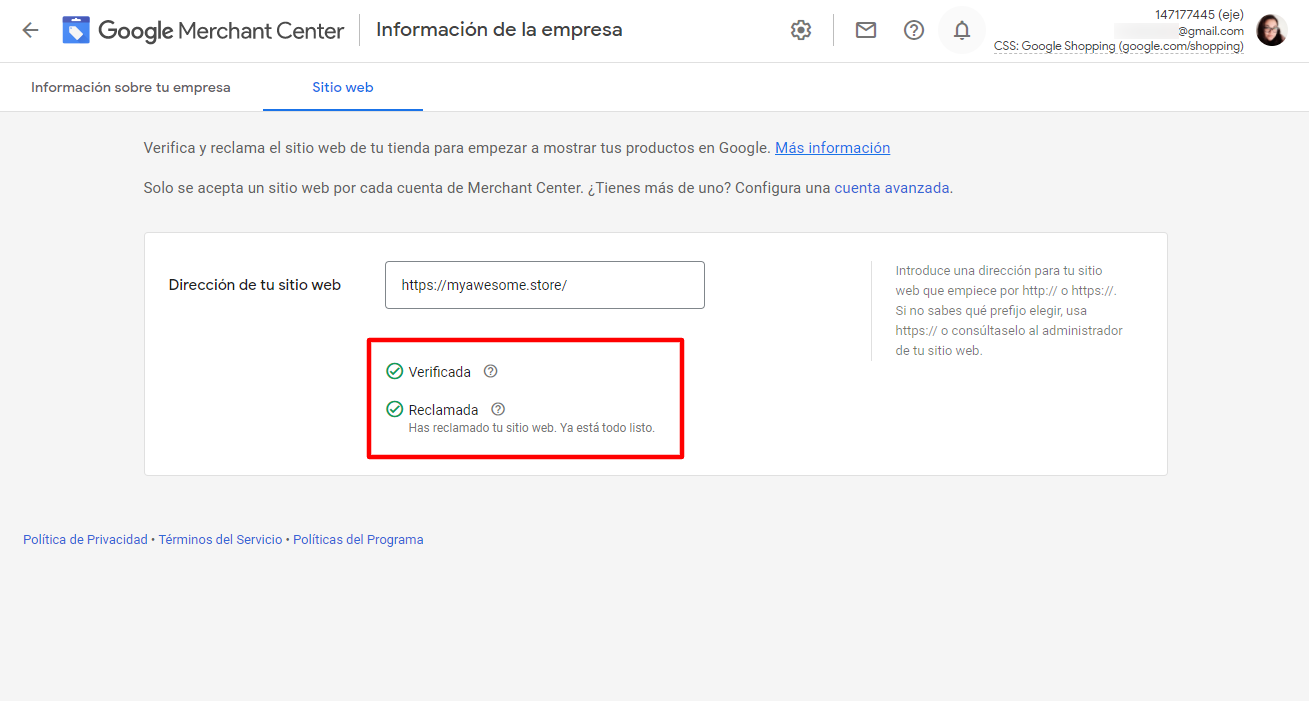
Task: Open the mail envelope icon
Action: tap(866, 30)
